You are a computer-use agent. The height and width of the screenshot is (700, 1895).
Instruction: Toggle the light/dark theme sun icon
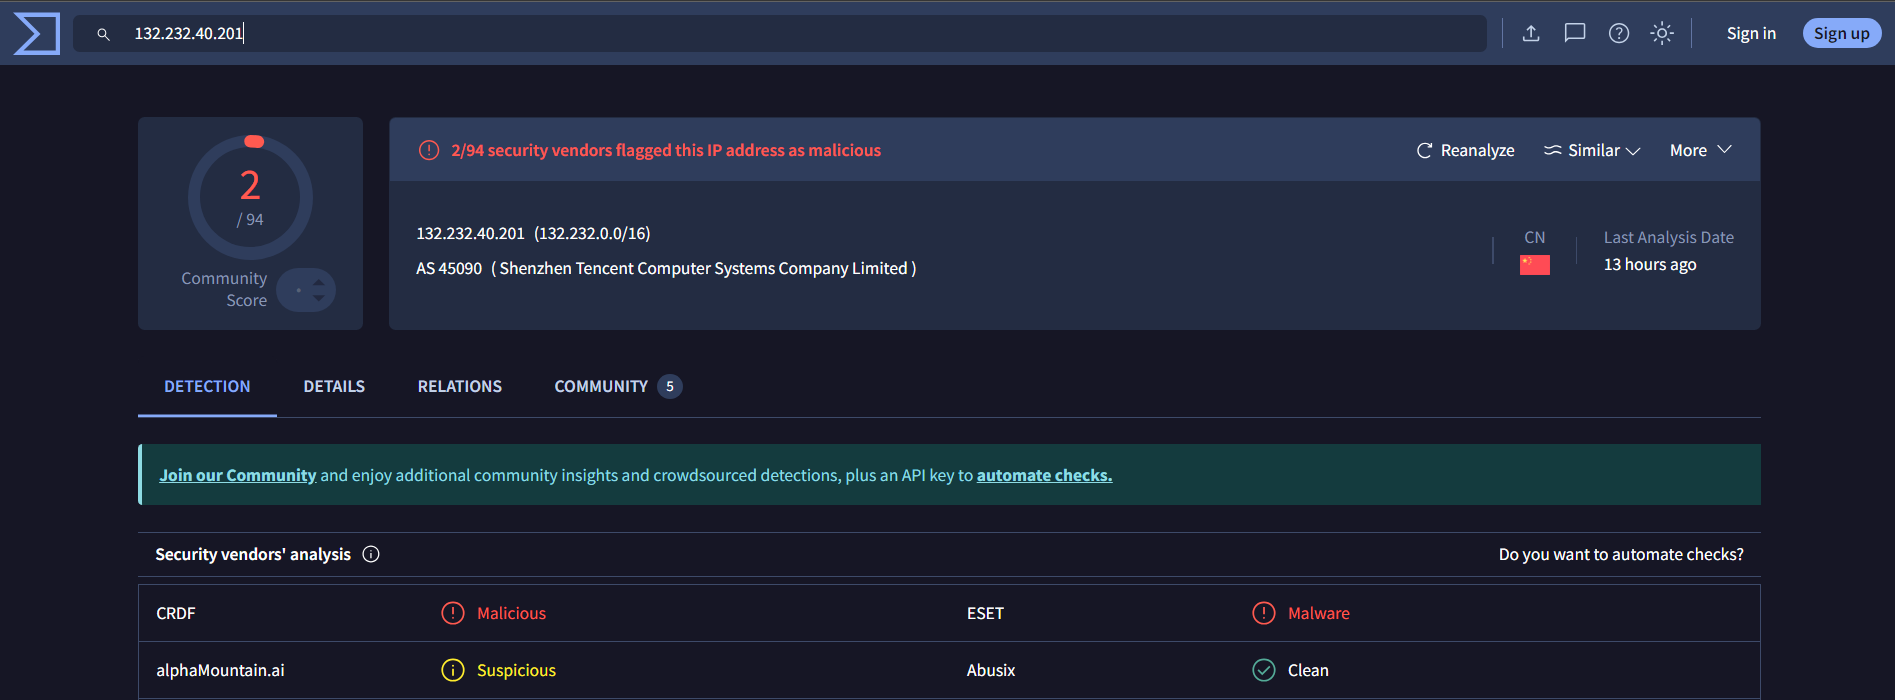pyautogui.click(x=1662, y=33)
